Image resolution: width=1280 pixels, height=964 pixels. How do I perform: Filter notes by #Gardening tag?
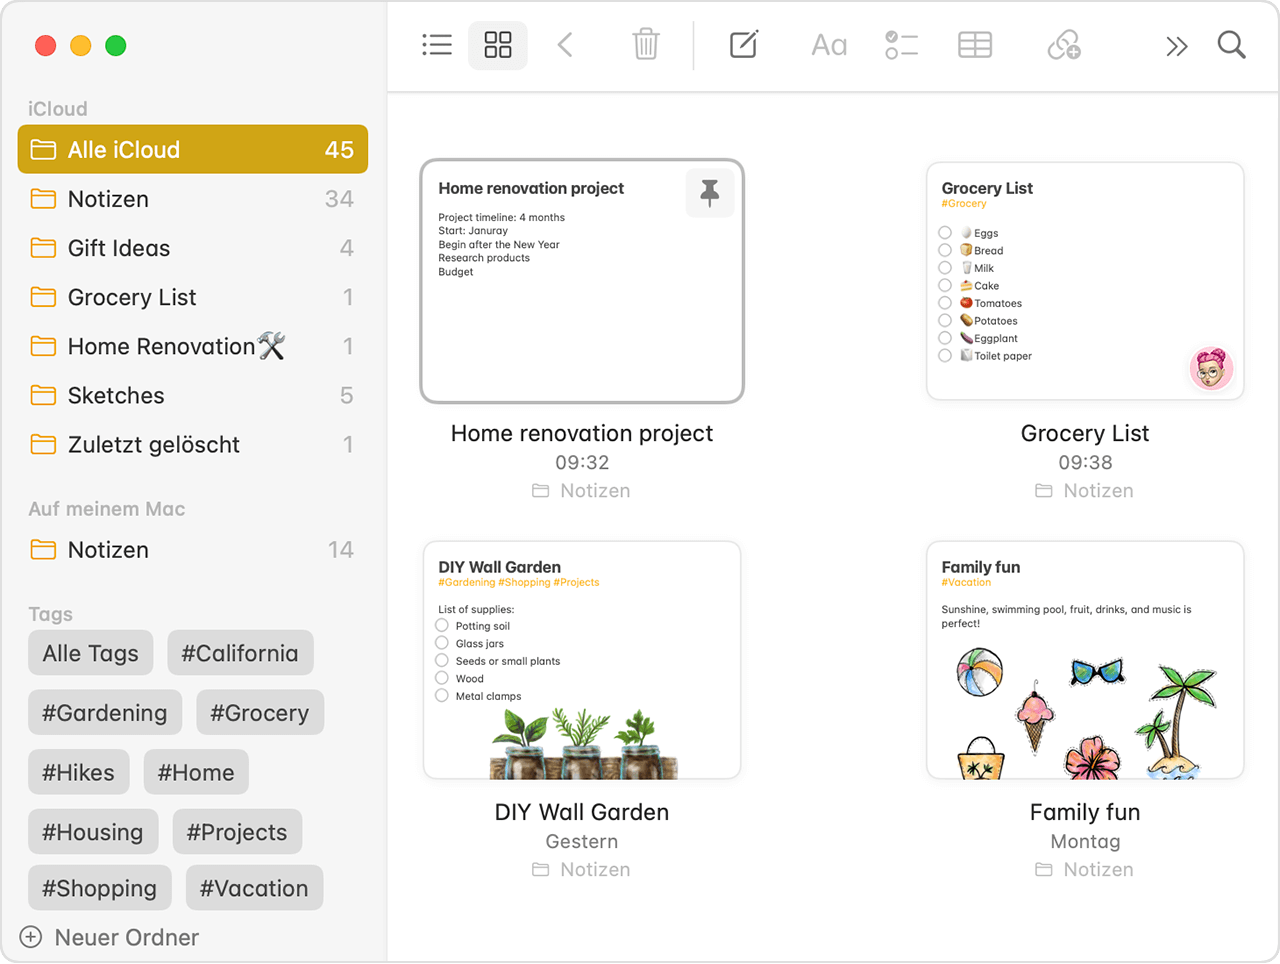105,713
